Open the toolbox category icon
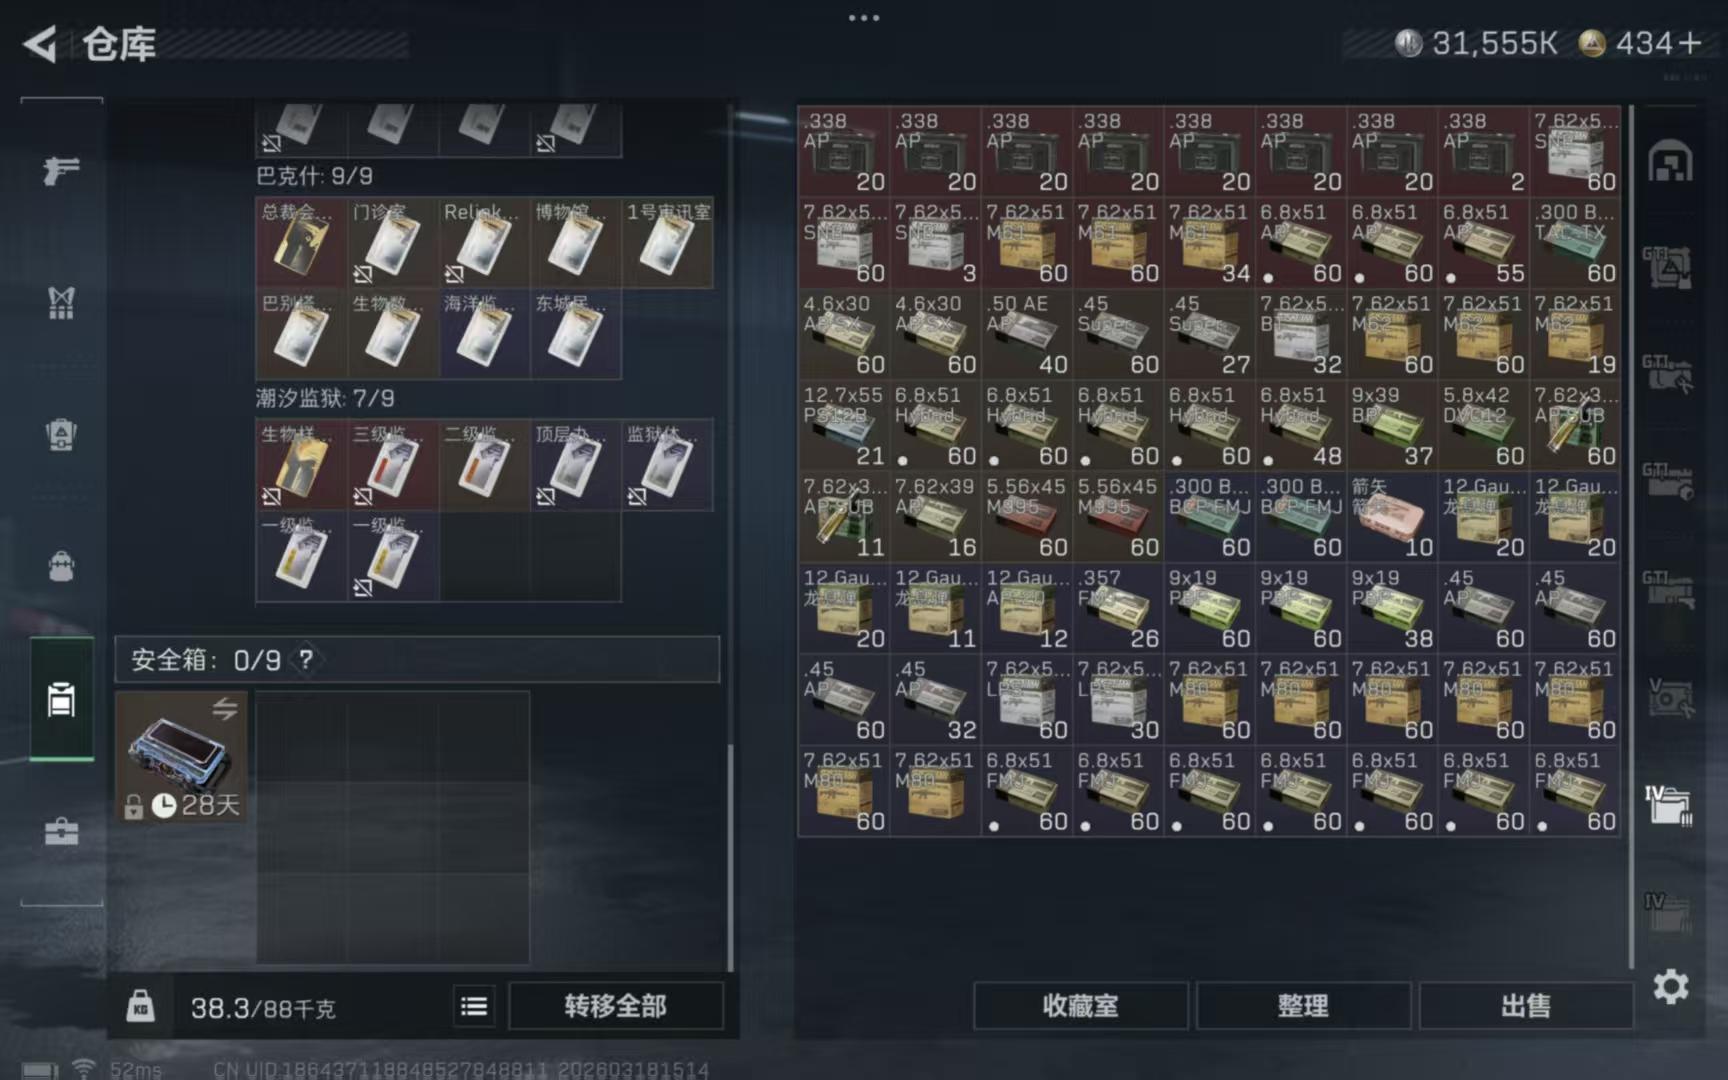The width and height of the screenshot is (1728, 1080). click(61, 831)
